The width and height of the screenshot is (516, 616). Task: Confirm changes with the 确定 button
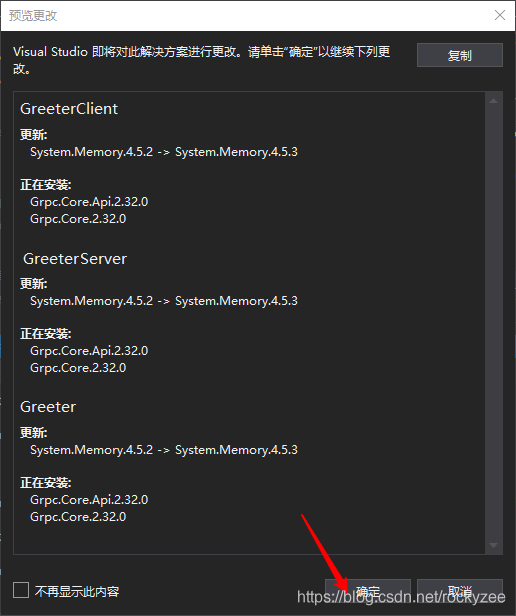tap(367, 591)
